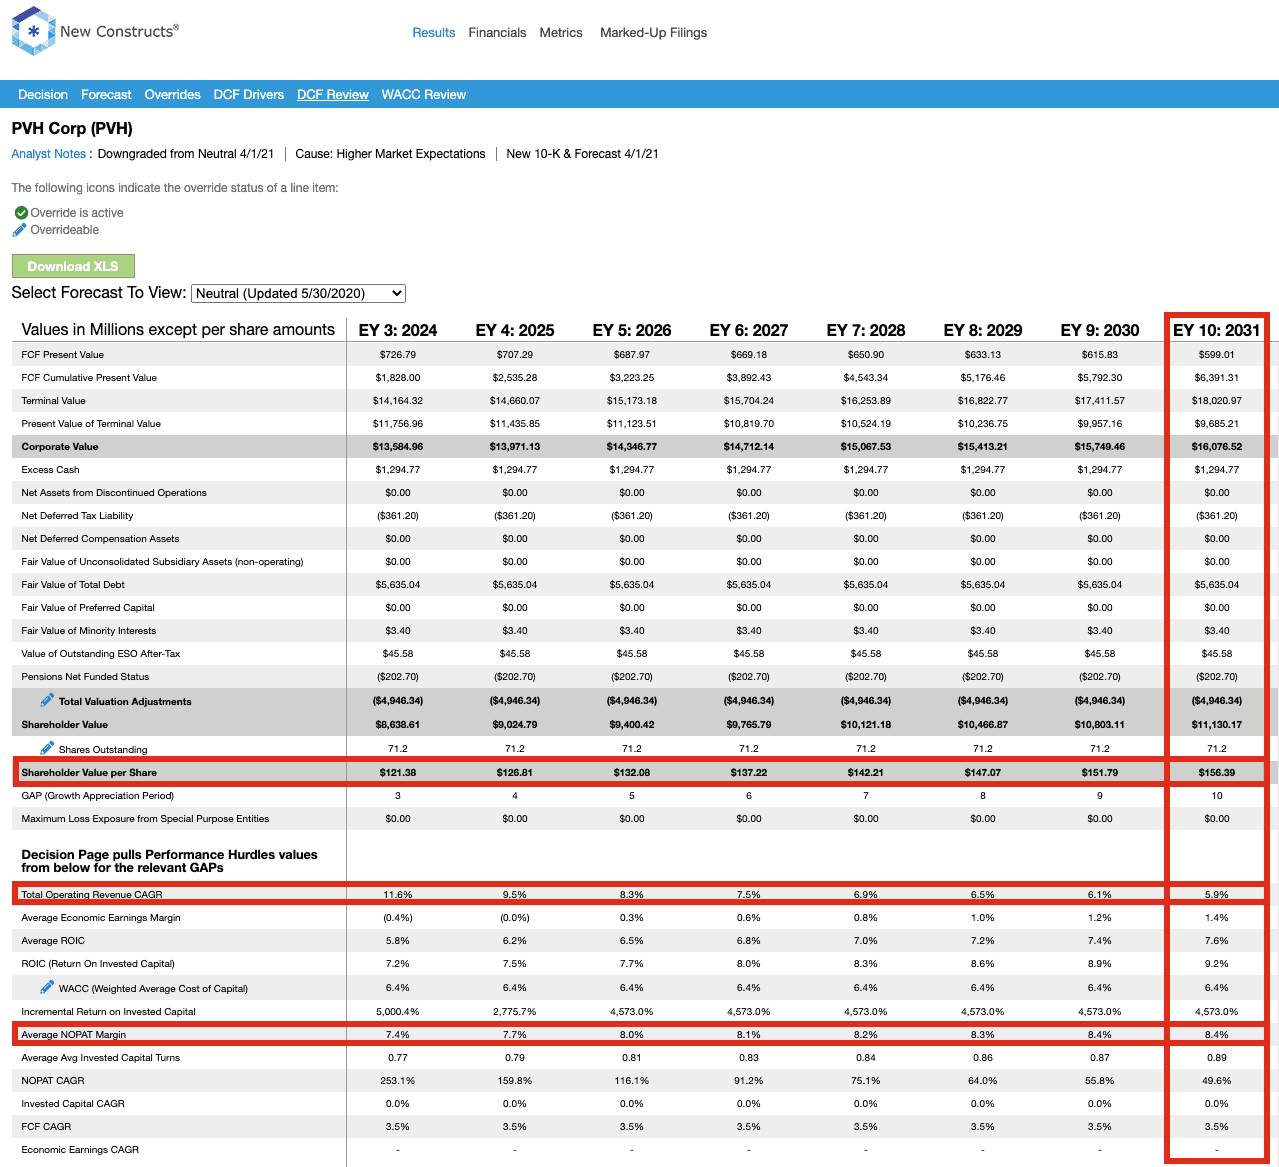
Task: Click green check Override is active icon
Action: click(21, 213)
